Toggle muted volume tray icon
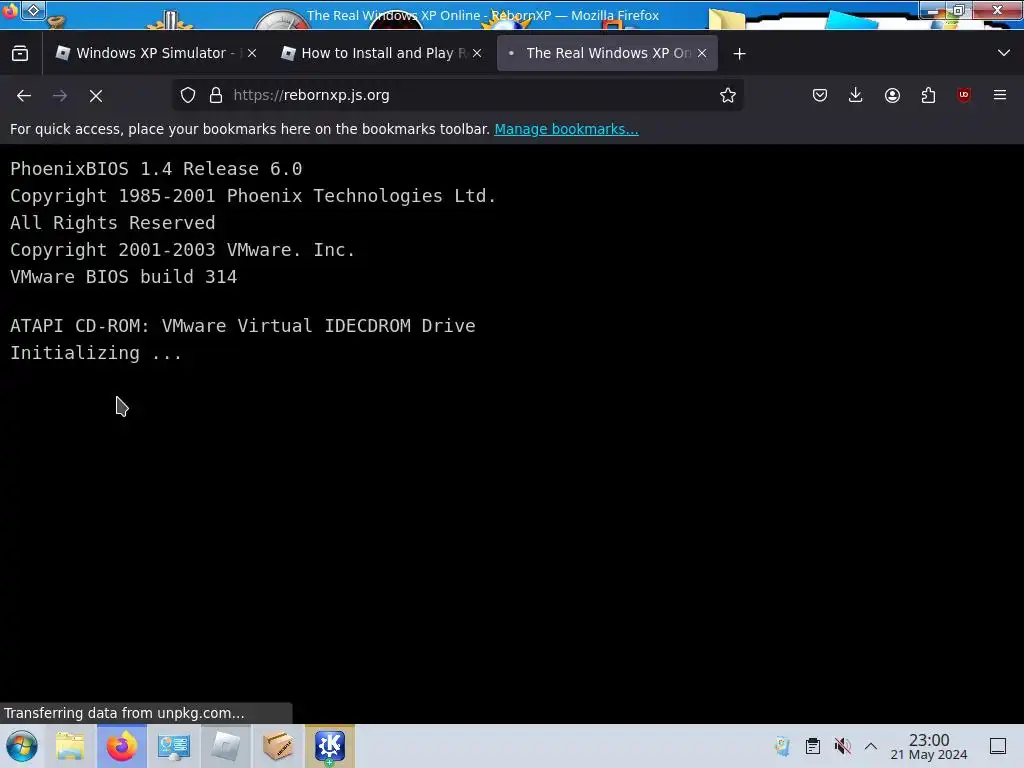The image size is (1024, 768). click(842, 746)
